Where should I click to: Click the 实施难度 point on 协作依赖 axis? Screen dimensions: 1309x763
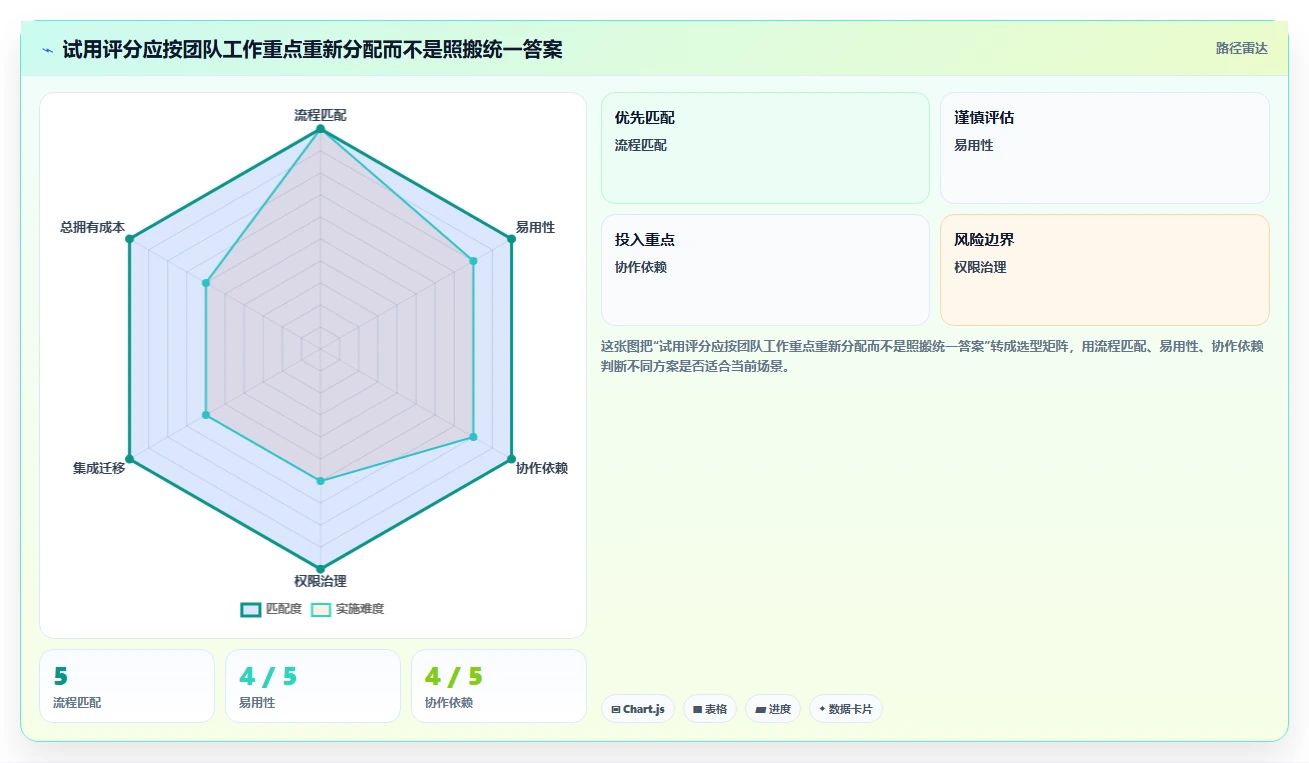coord(473,437)
